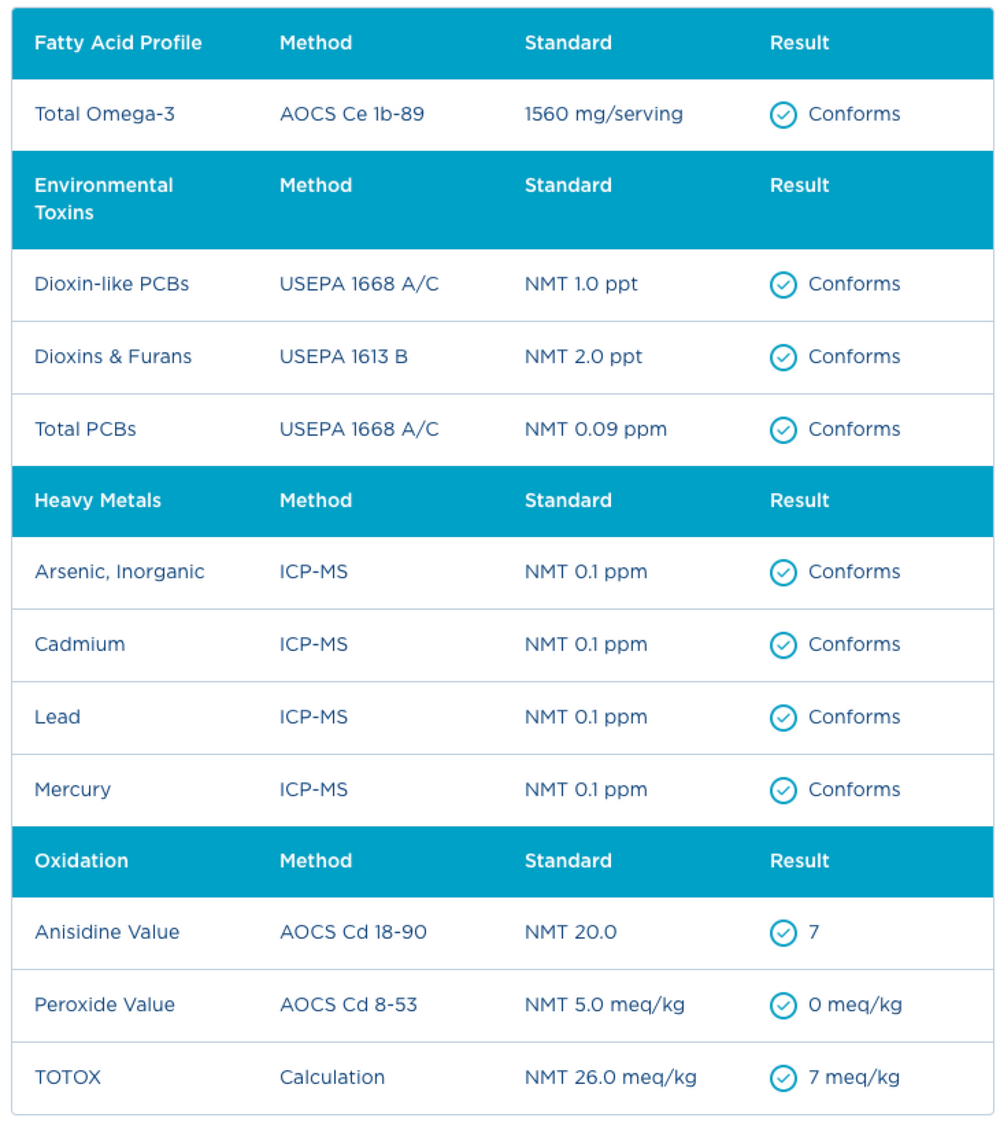Image resolution: width=1000 pixels, height=1125 pixels.
Task: Click the AOCS Ce 1b-89 method text
Action: point(352,114)
